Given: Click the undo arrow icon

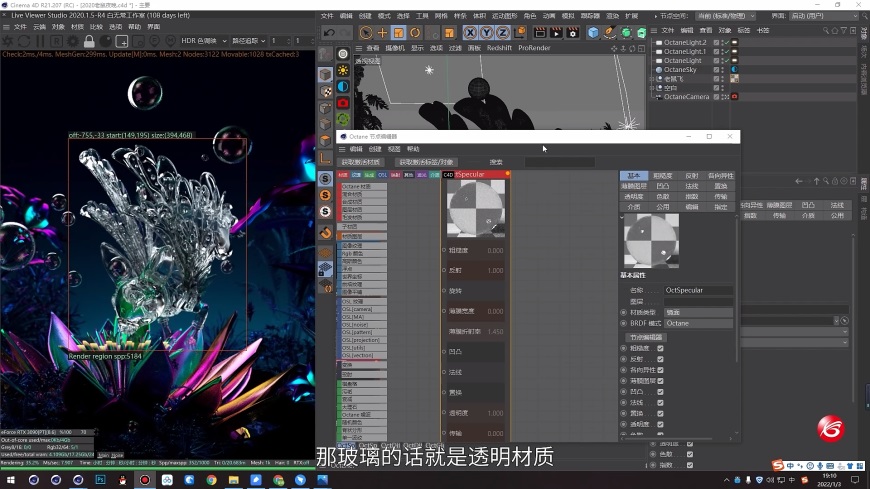Looking at the screenshot, I should click(330, 33).
